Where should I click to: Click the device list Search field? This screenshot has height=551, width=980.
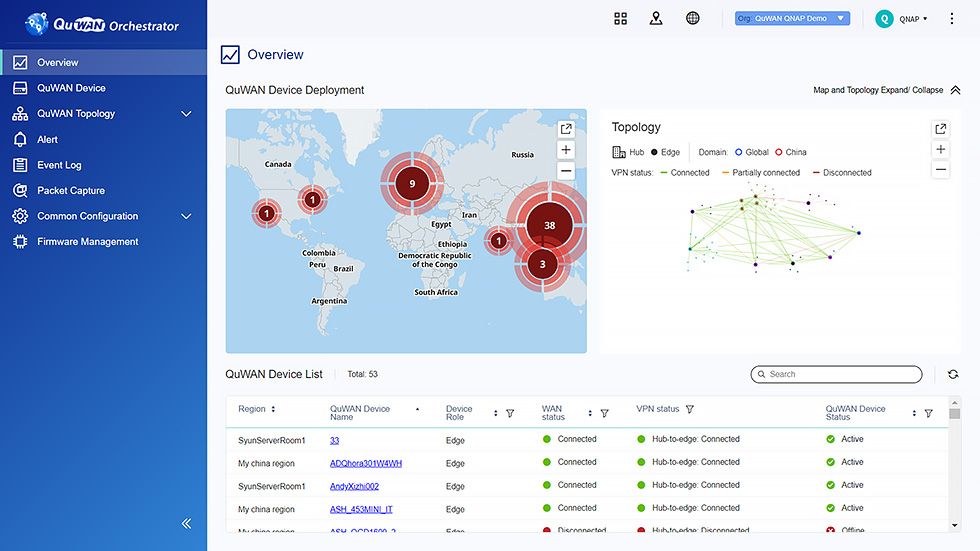[840, 374]
